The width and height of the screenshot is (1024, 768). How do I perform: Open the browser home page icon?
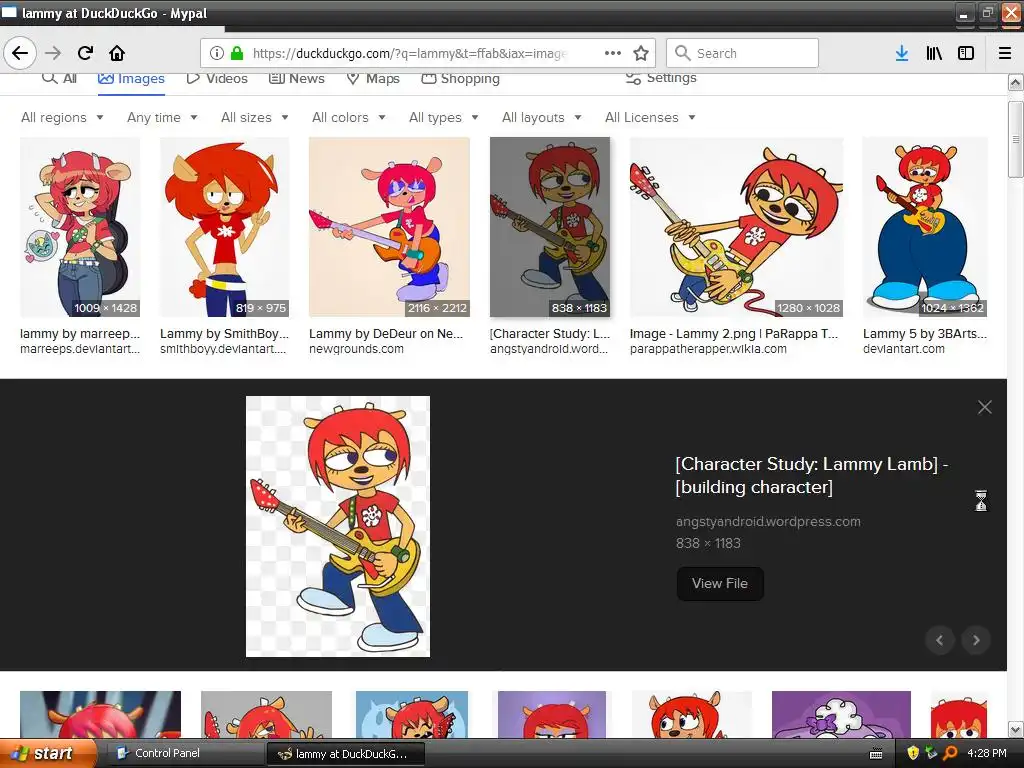117,53
